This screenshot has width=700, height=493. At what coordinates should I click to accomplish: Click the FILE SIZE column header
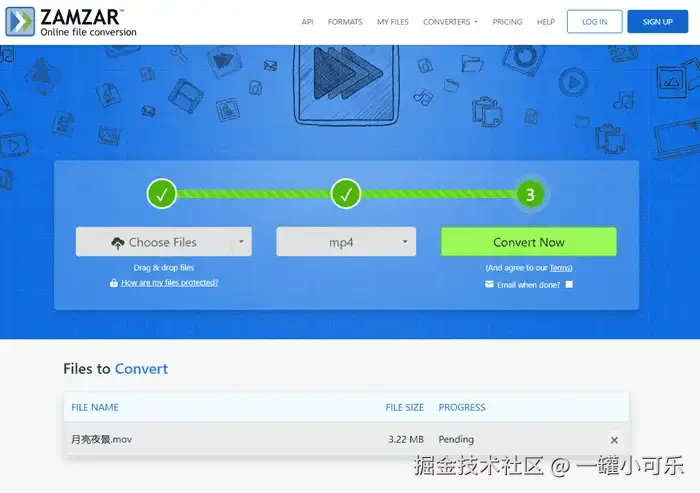pyautogui.click(x=404, y=407)
